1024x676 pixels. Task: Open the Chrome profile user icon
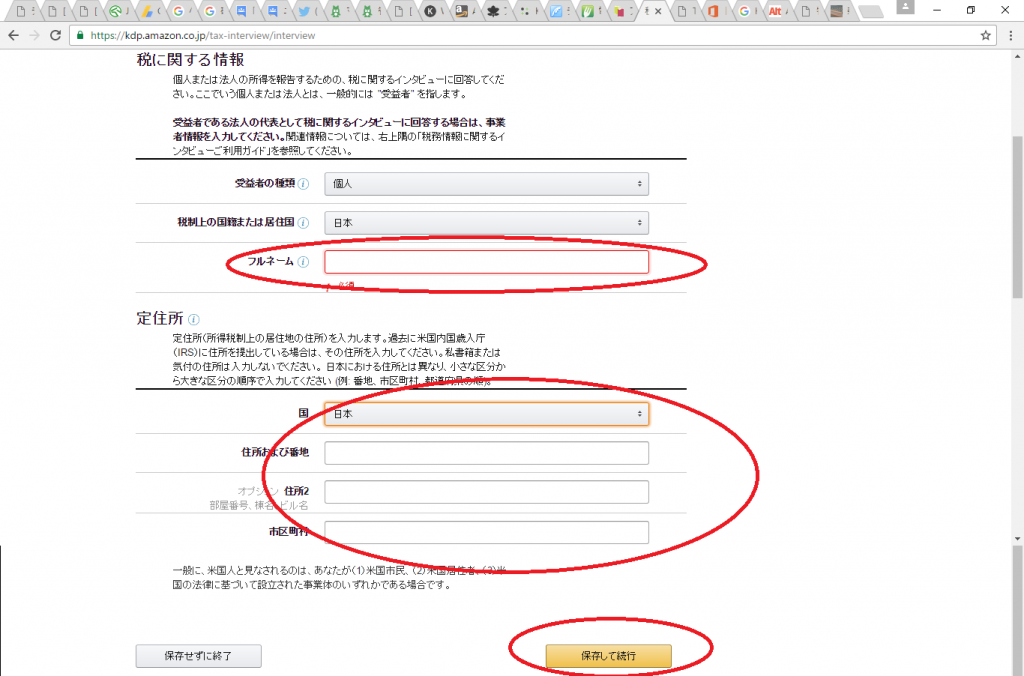[905, 7]
